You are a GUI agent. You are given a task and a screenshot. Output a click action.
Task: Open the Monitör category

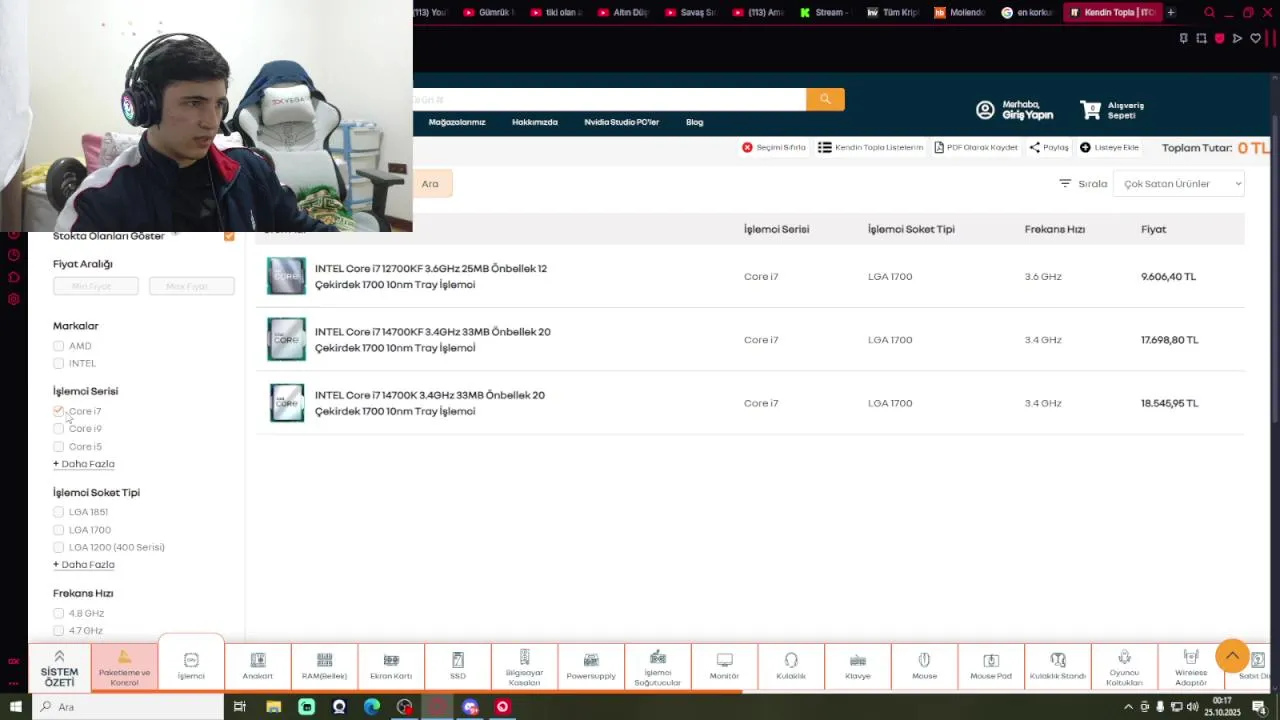(724, 666)
